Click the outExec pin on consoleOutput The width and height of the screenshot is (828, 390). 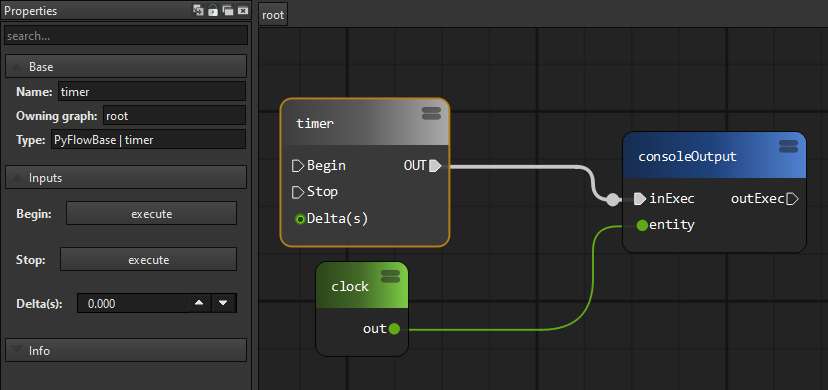pos(792,199)
